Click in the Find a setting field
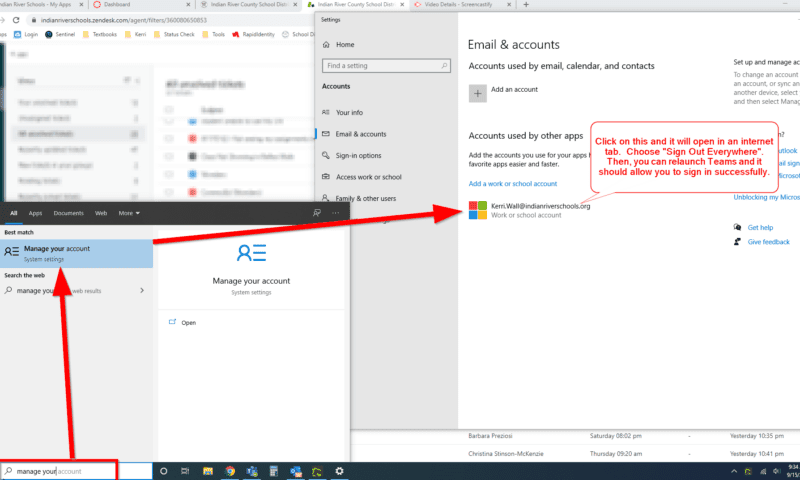Image resolution: width=800 pixels, height=480 pixels. (386, 66)
